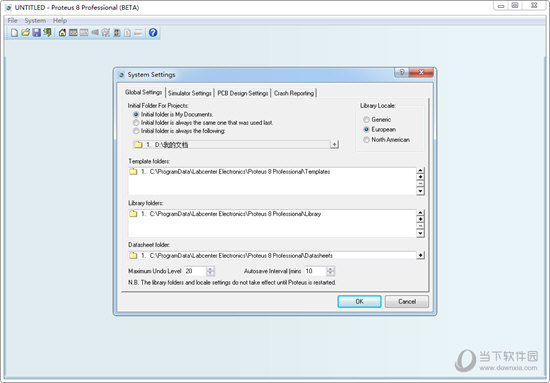
Task: Open project using the folder icon
Action: tap(25, 33)
